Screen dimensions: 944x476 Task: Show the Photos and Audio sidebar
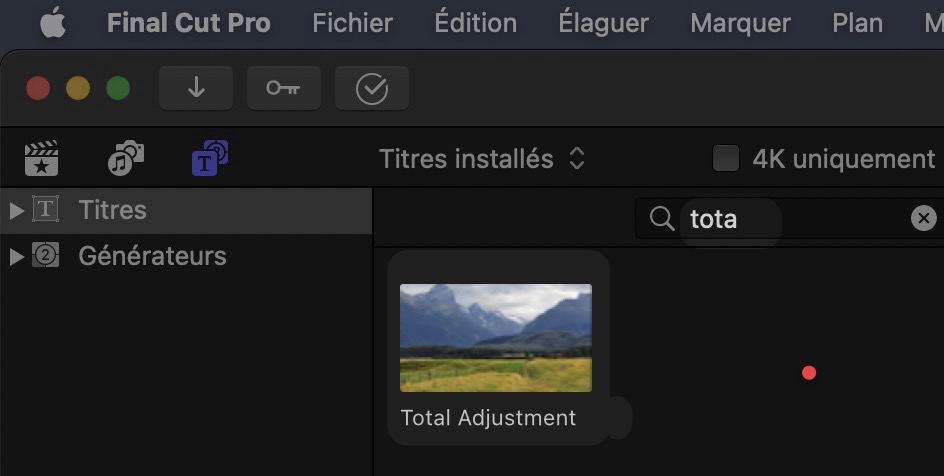click(x=126, y=158)
